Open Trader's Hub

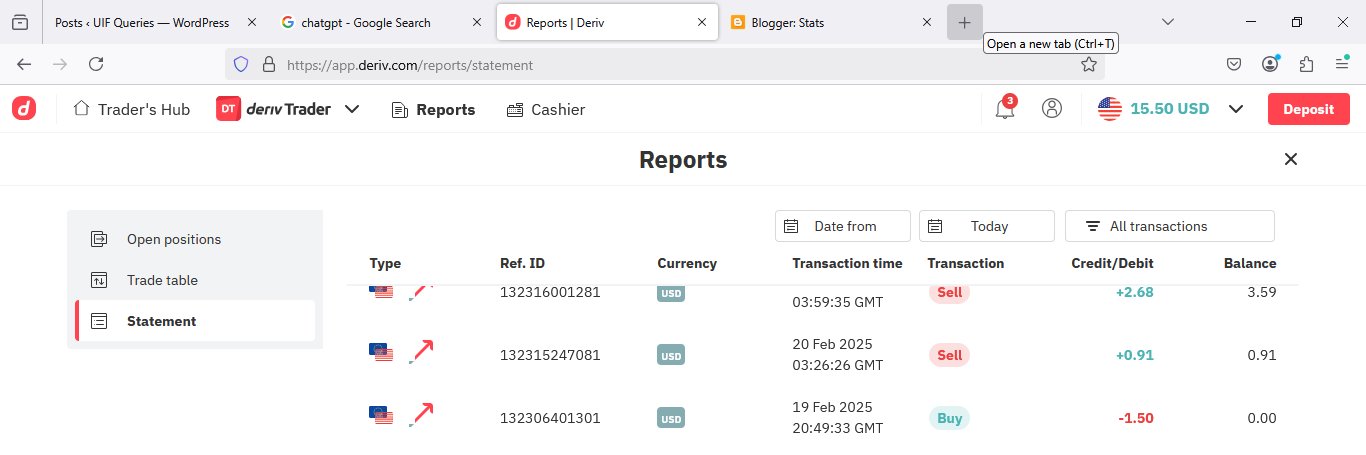[131, 110]
